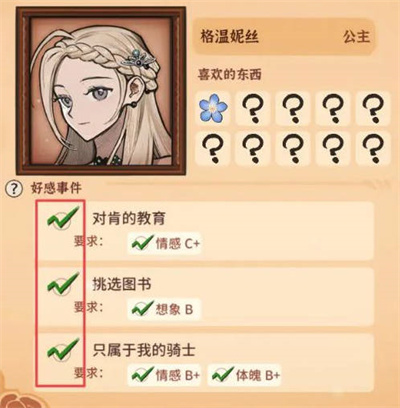Click the 格温妮丝 name banner

pyautogui.click(x=284, y=37)
